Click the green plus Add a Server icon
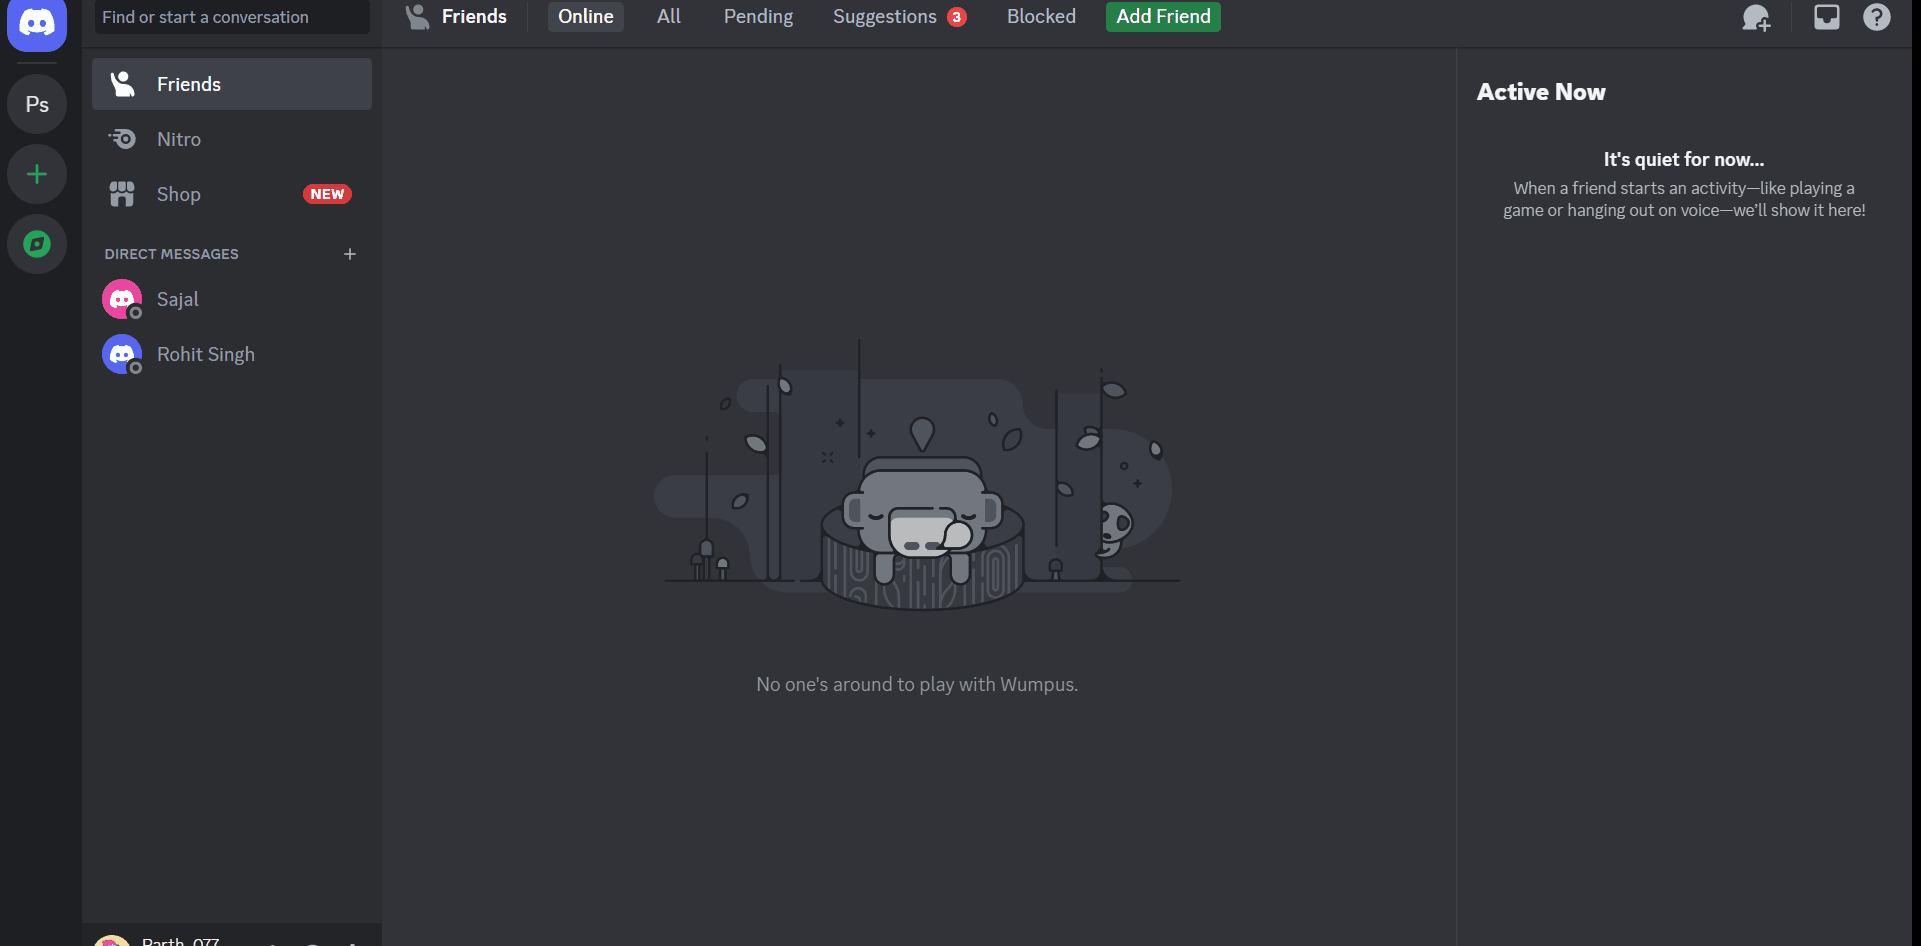This screenshot has height=946, width=1921. tap(37, 174)
